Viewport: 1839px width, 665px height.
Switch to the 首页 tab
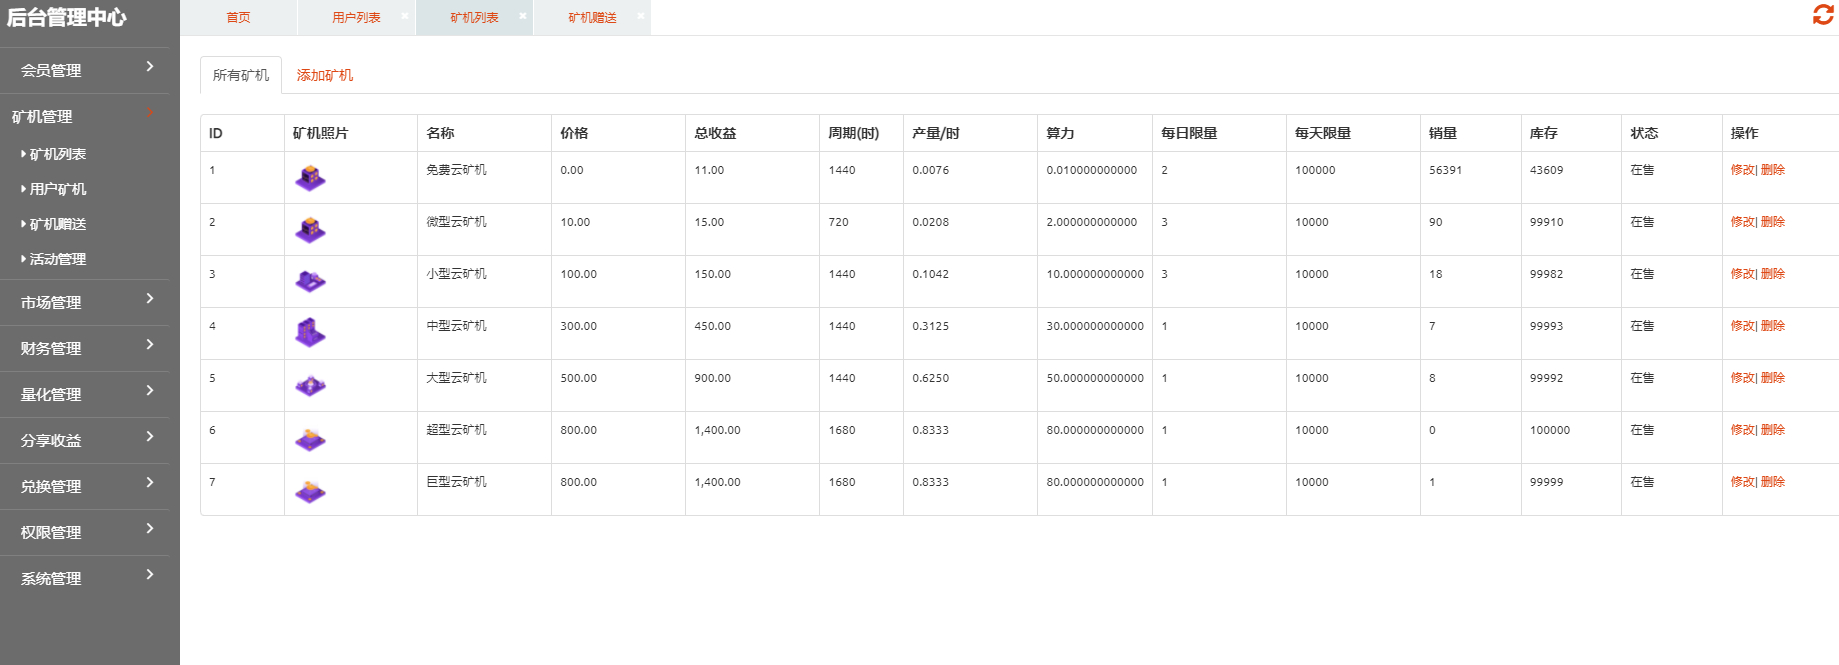tap(238, 18)
